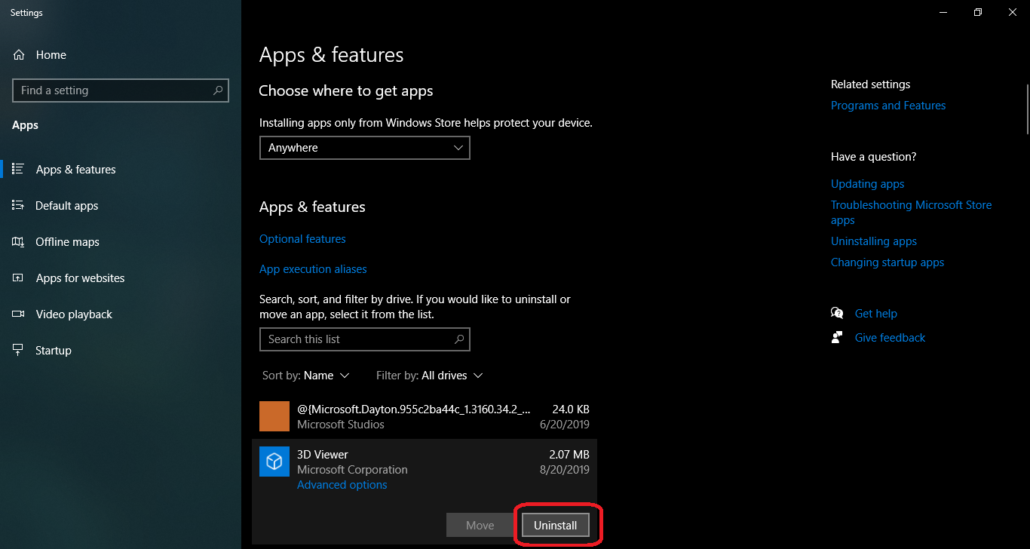The image size is (1030, 549).
Task: Click the Get help chat icon
Action: pyautogui.click(x=837, y=313)
